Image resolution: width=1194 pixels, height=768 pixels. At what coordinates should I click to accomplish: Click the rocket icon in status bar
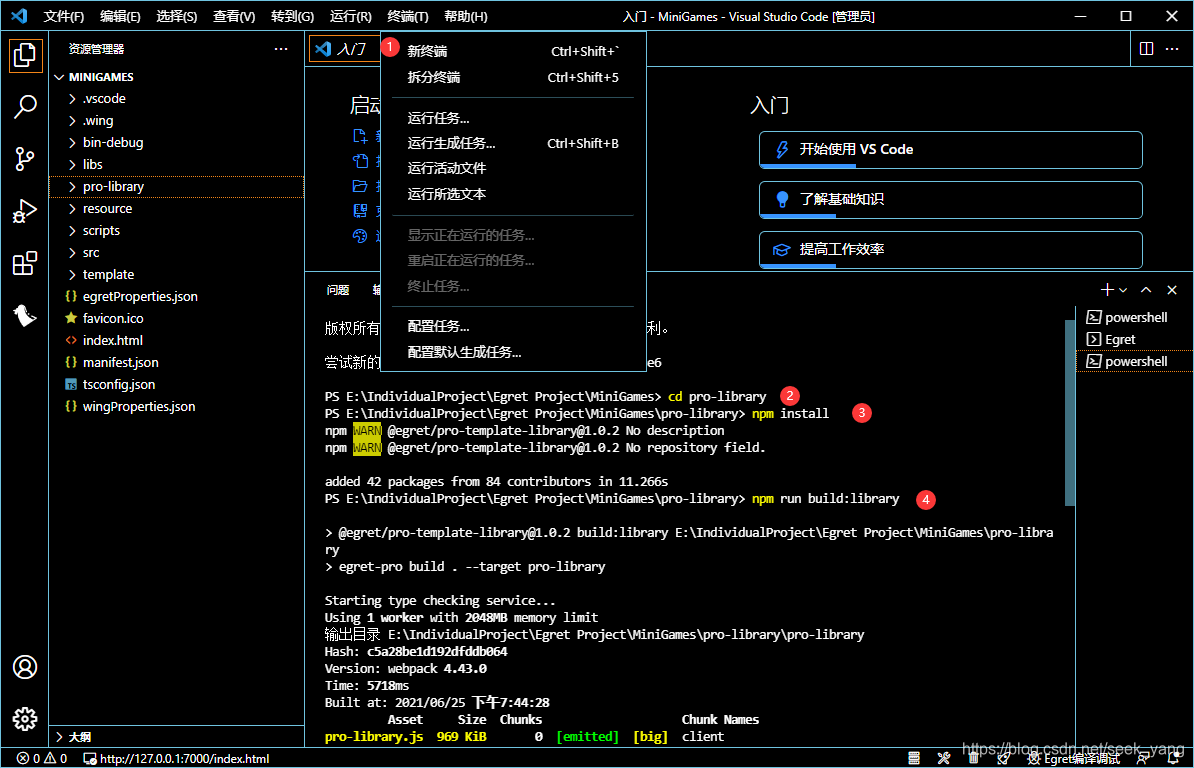(x=1003, y=758)
